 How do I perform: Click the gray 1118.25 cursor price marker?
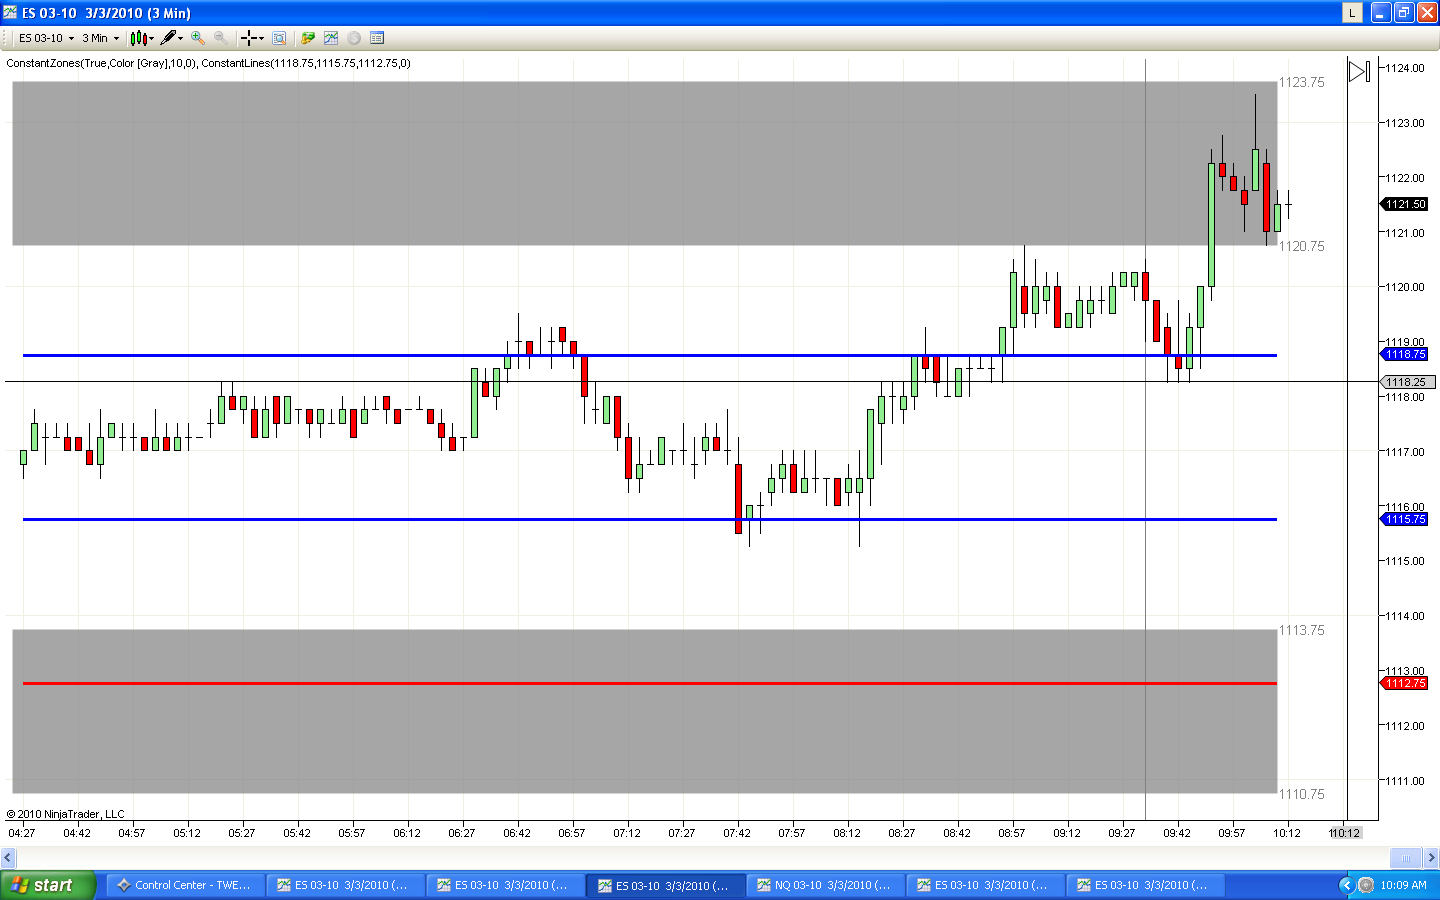point(1407,382)
